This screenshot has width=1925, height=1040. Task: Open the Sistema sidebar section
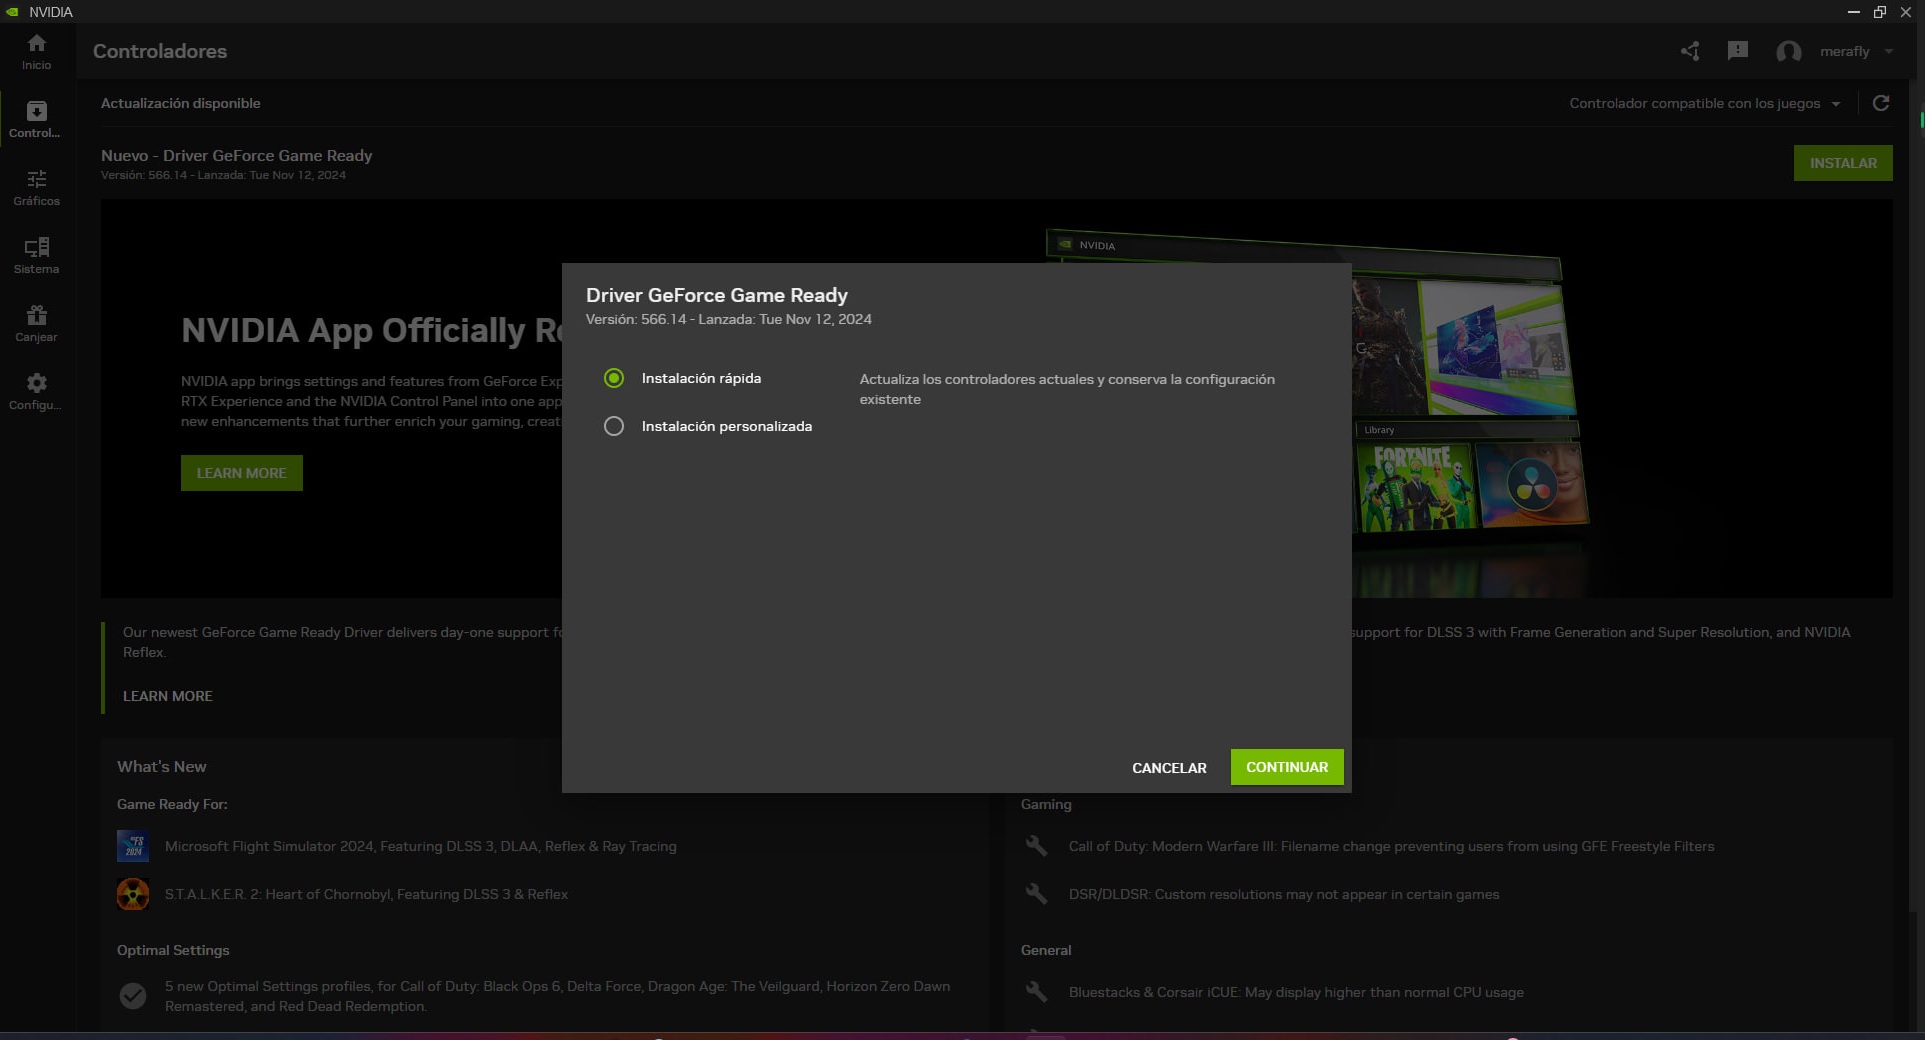[37, 256]
